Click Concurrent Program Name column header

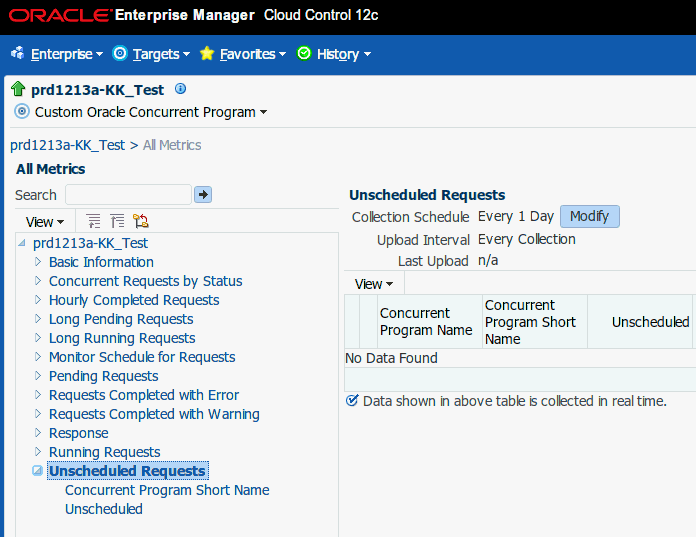(430, 322)
